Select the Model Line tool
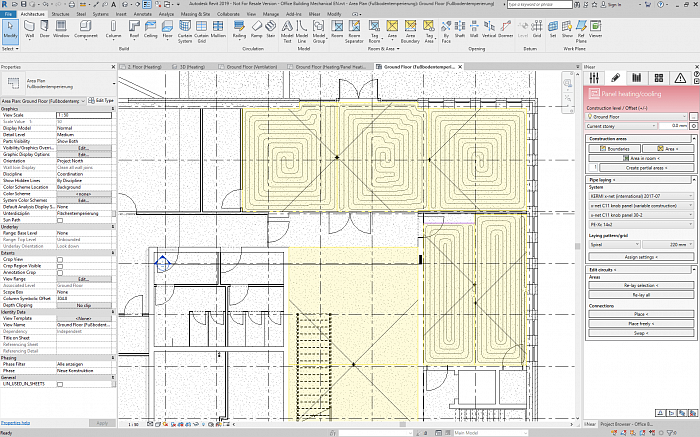700x437 pixels. [x=302, y=32]
